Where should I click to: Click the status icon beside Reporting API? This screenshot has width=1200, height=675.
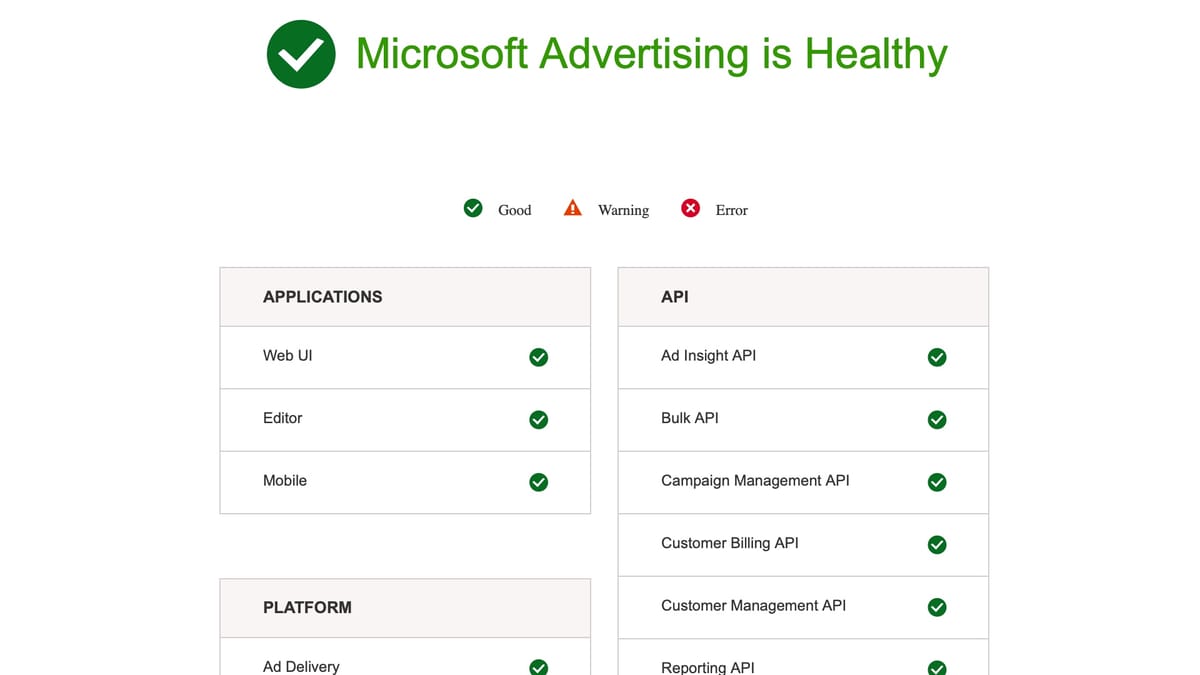(937, 668)
